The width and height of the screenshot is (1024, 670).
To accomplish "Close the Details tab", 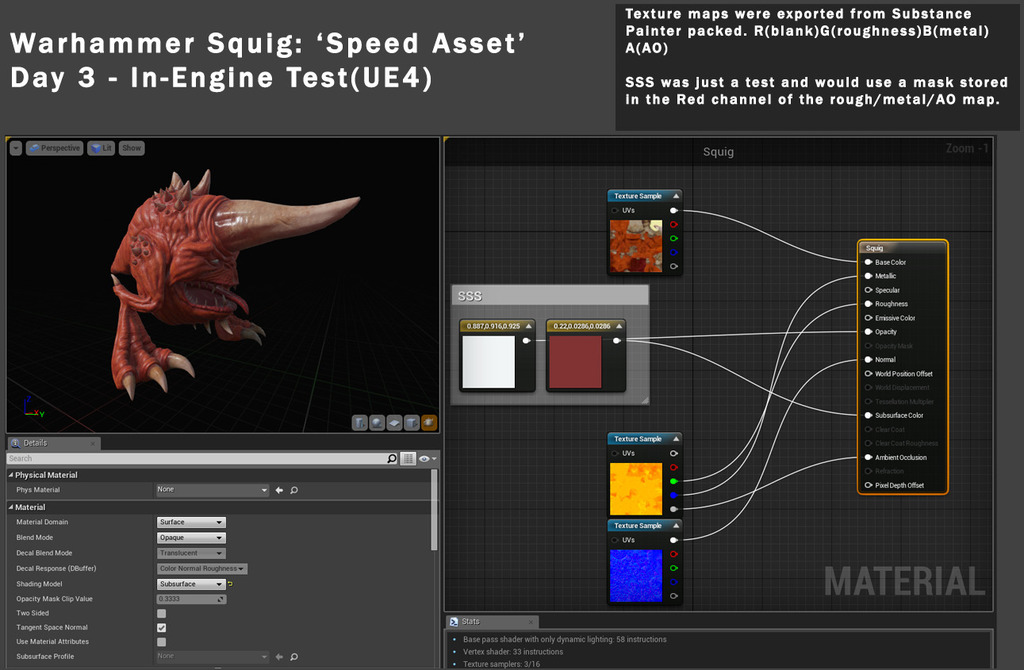I will point(93,443).
